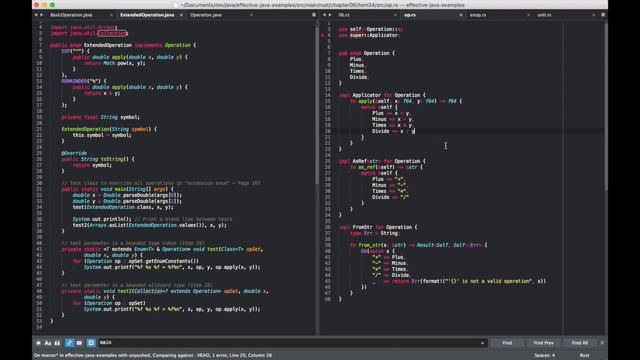Toggle whole word quotes search option

click(x=57, y=343)
